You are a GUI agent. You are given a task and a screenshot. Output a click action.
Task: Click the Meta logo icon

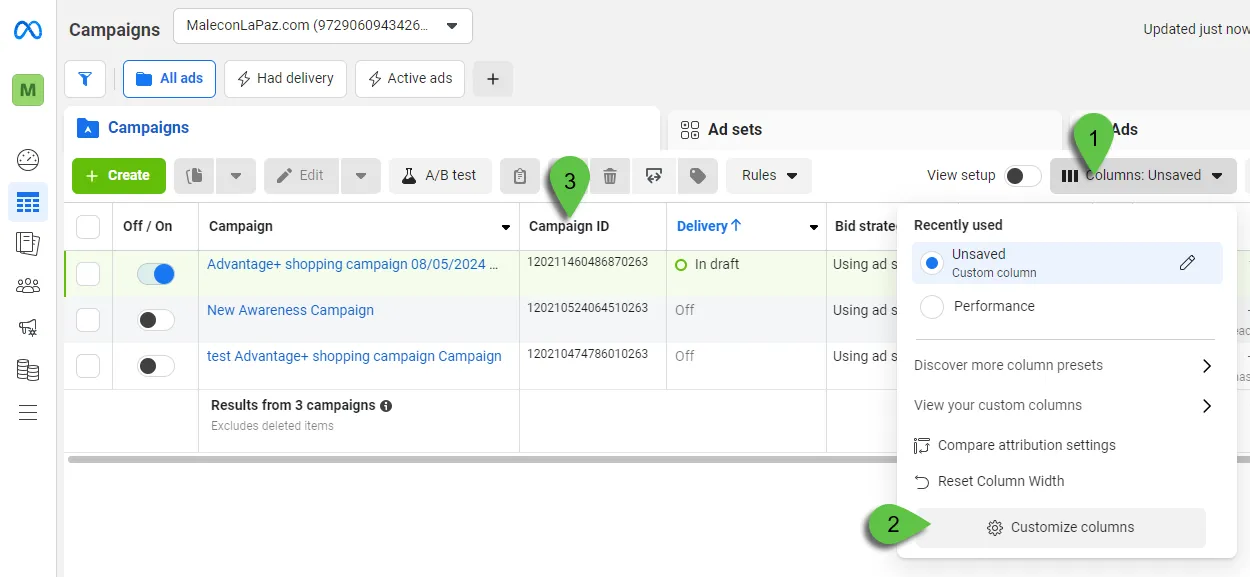pyautogui.click(x=28, y=30)
